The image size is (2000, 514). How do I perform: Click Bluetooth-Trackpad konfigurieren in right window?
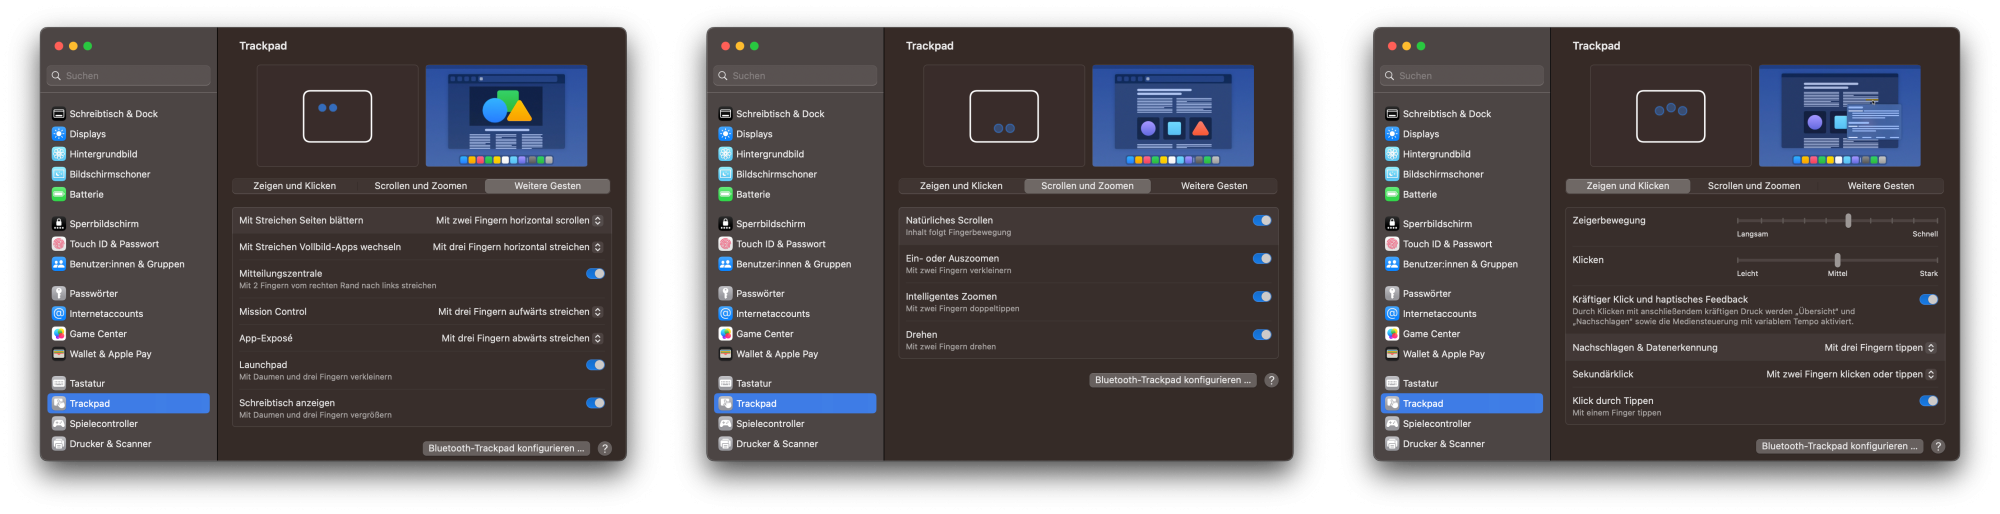(x=1840, y=446)
